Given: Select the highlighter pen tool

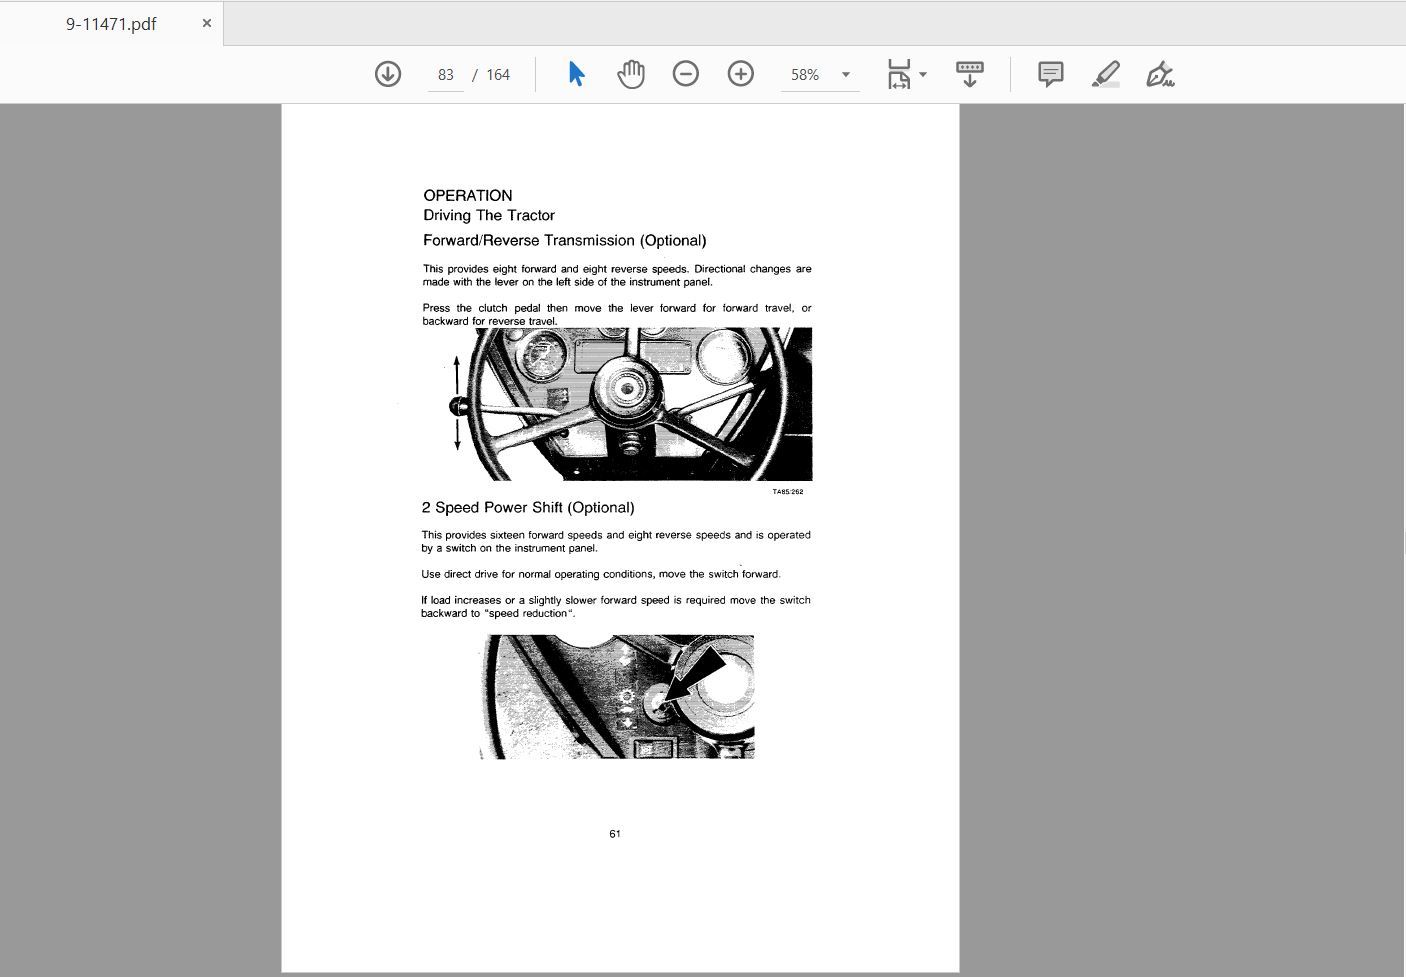Looking at the screenshot, I should pyautogui.click(x=1105, y=74).
